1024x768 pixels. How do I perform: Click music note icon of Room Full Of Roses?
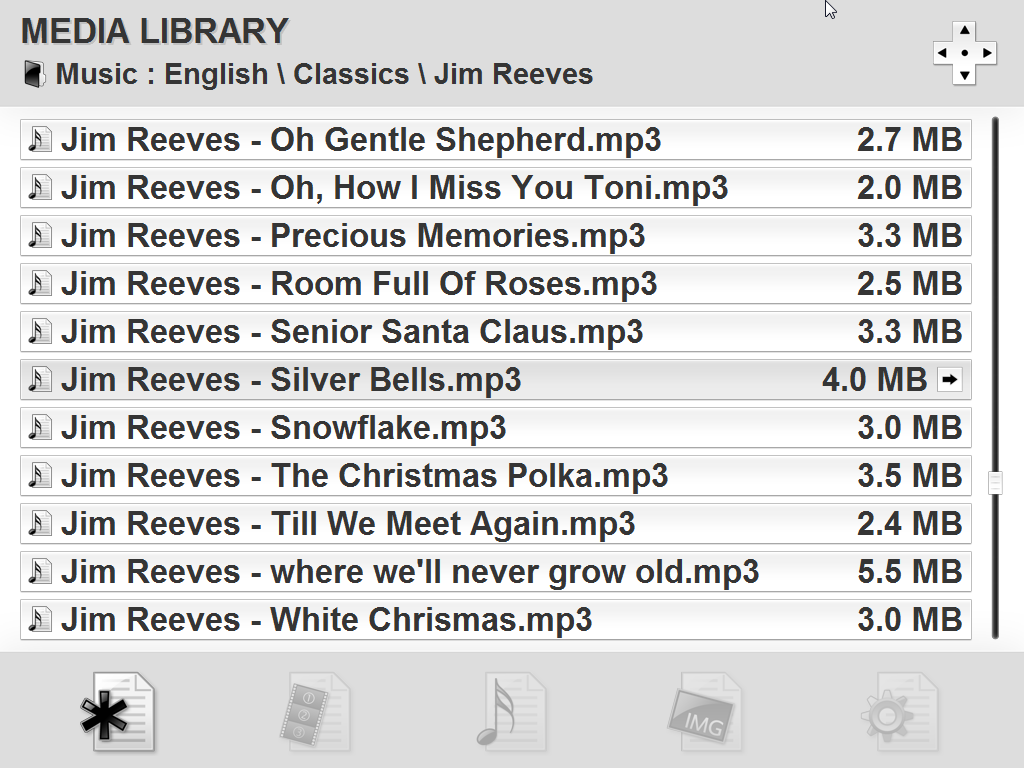point(40,283)
